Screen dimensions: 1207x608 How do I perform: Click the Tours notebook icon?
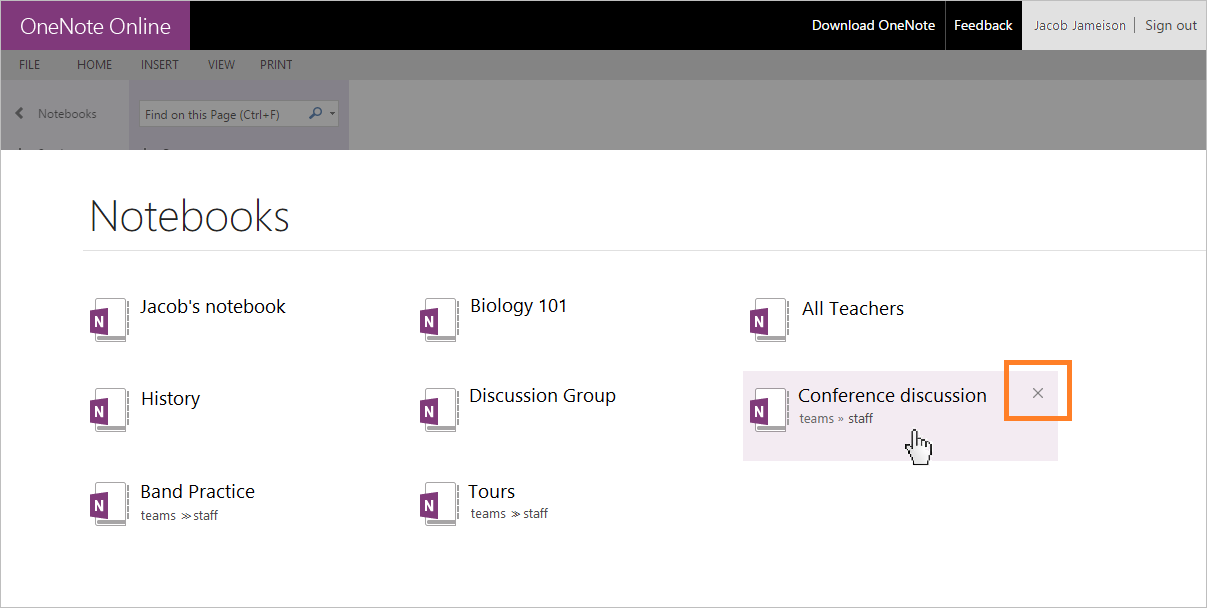click(440, 504)
